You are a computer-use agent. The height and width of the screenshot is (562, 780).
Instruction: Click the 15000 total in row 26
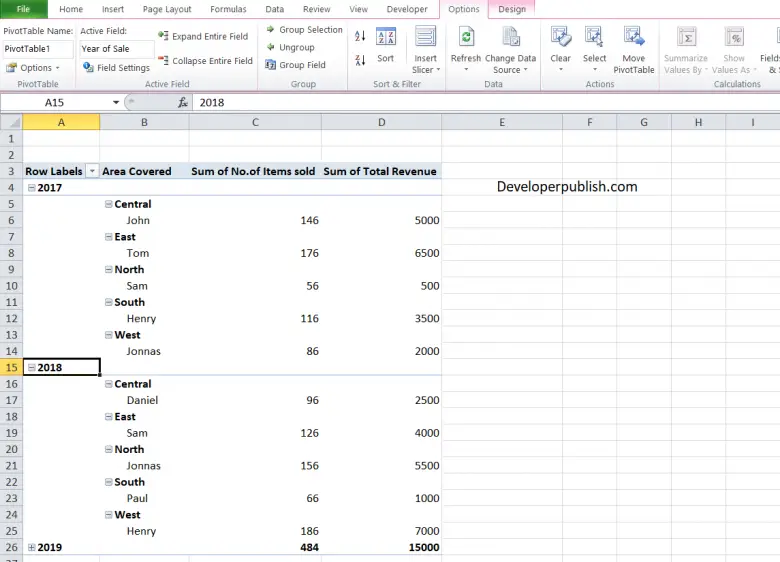(x=382, y=548)
